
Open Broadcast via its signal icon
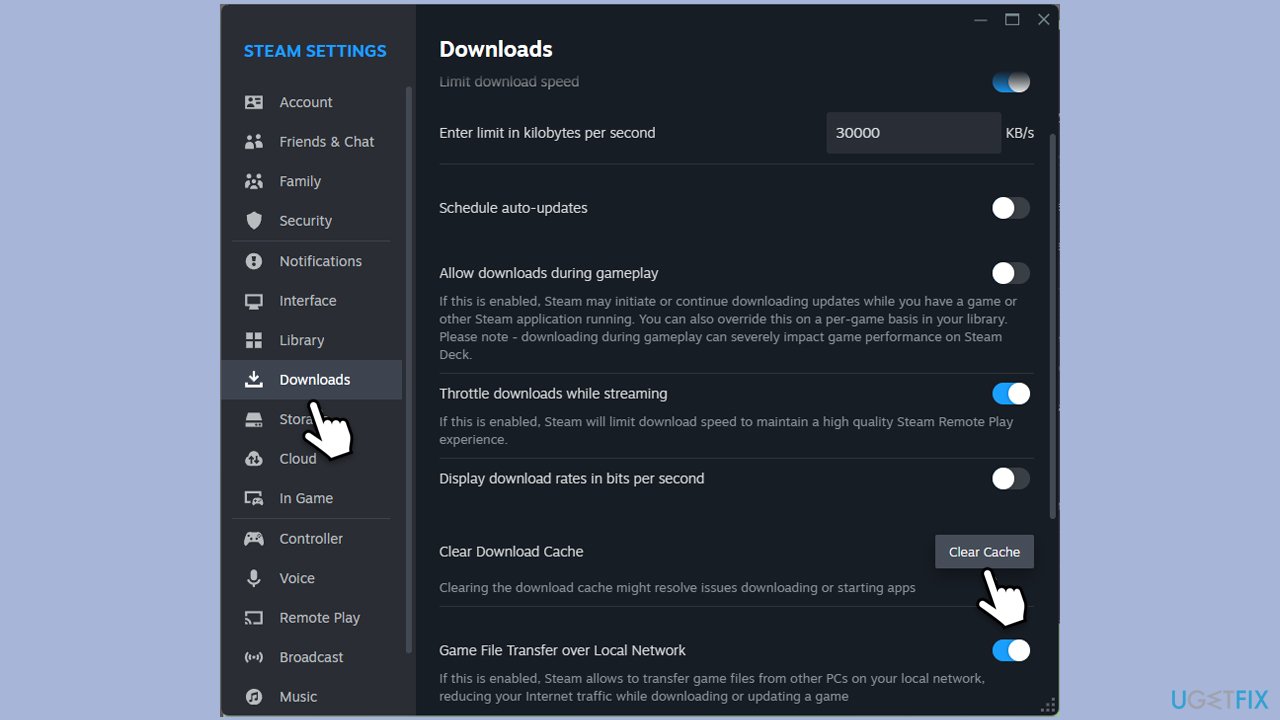pyautogui.click(x=254, y=657)
